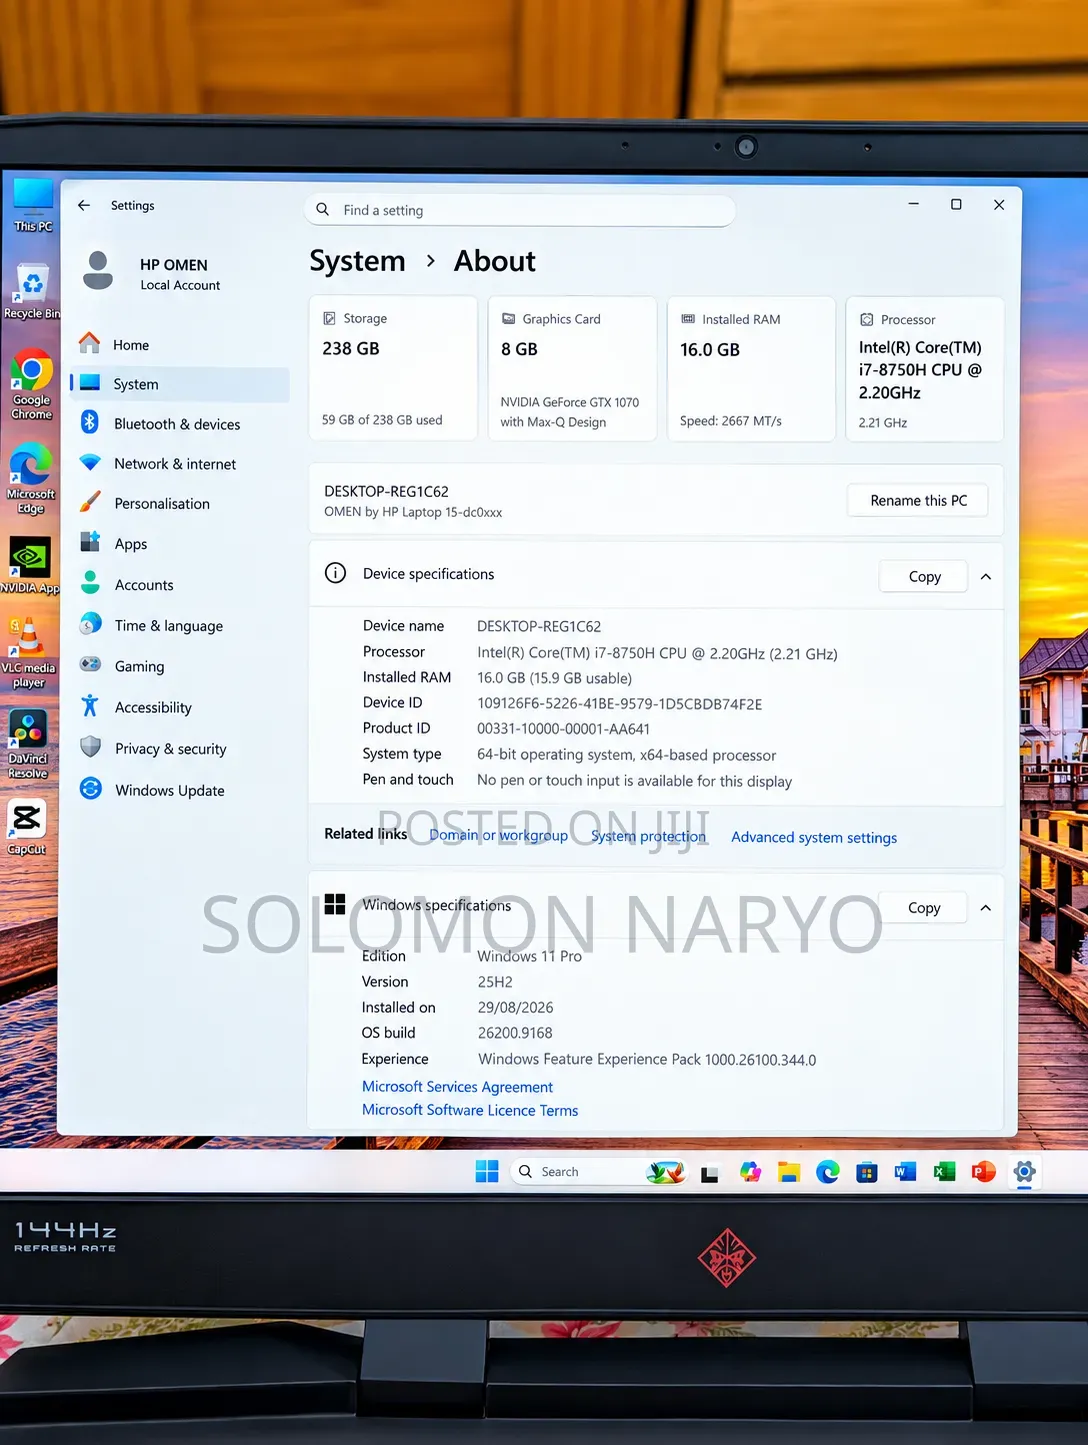Open Windows Update page
Screen dimensions: 1088x1445
point(180,790)
